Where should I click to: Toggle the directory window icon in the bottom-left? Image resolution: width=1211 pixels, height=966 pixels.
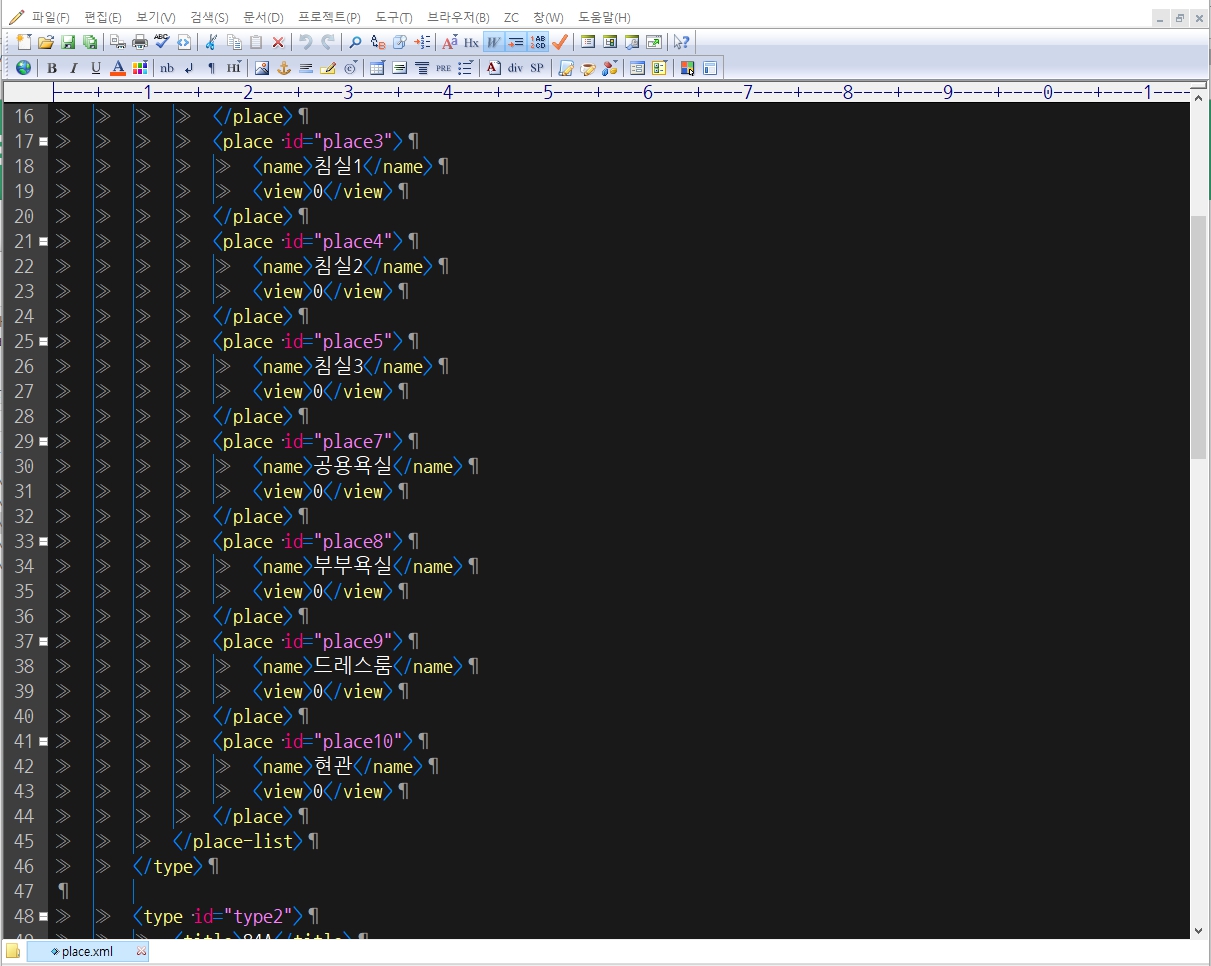click(x=12, y=950)
